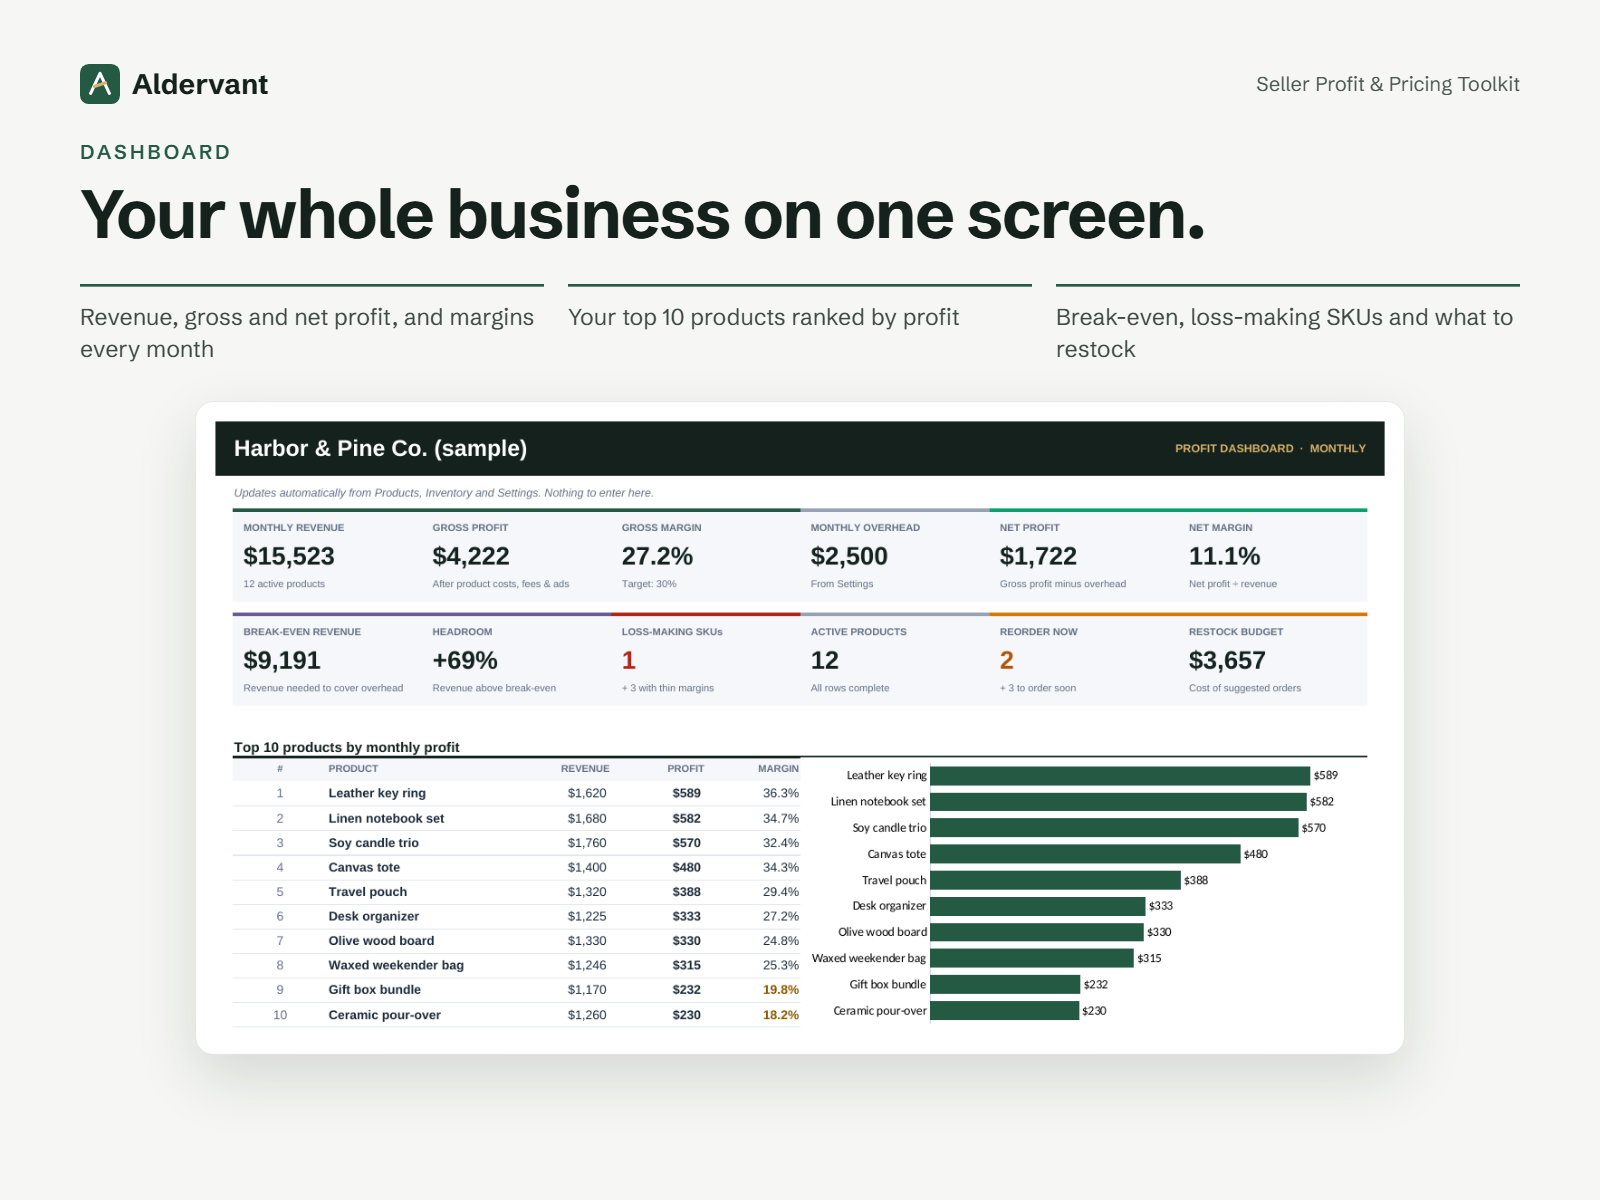Viewport: 1600px width, 1200px height.
Task: Click the Active Products count 12
Action: [x=825, y=660]
